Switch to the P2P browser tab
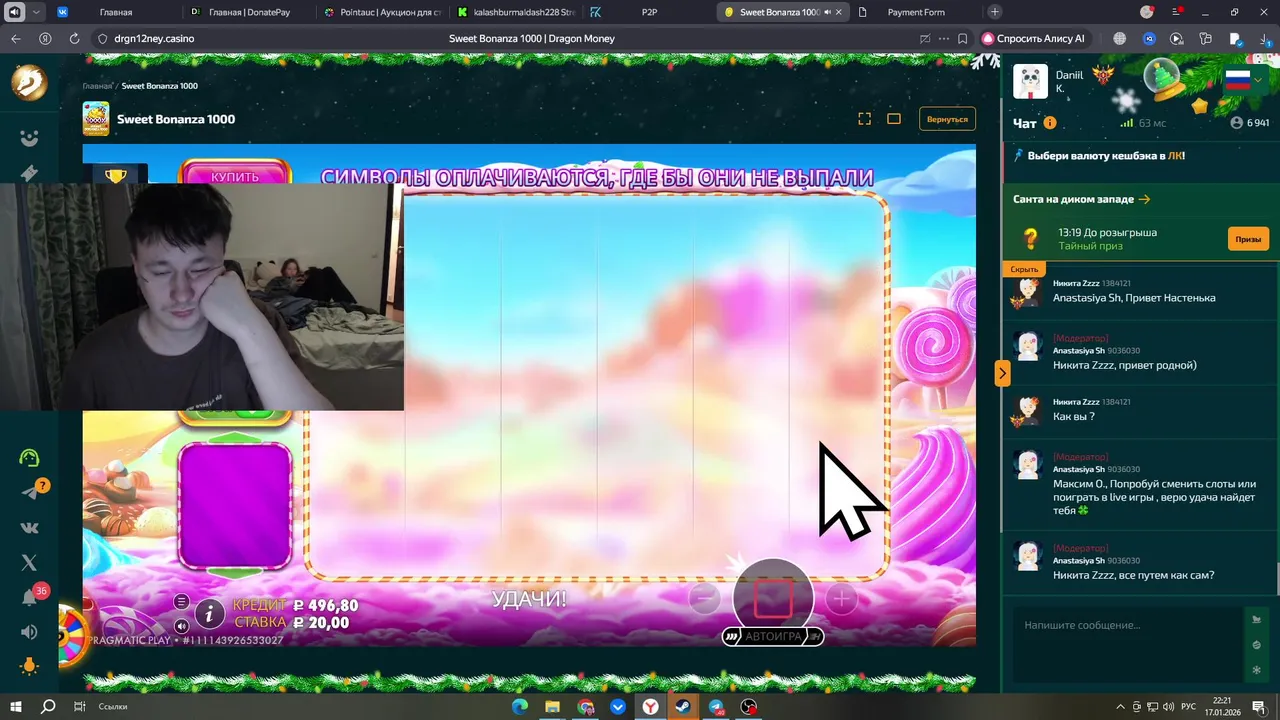 (x=649, y=12)
